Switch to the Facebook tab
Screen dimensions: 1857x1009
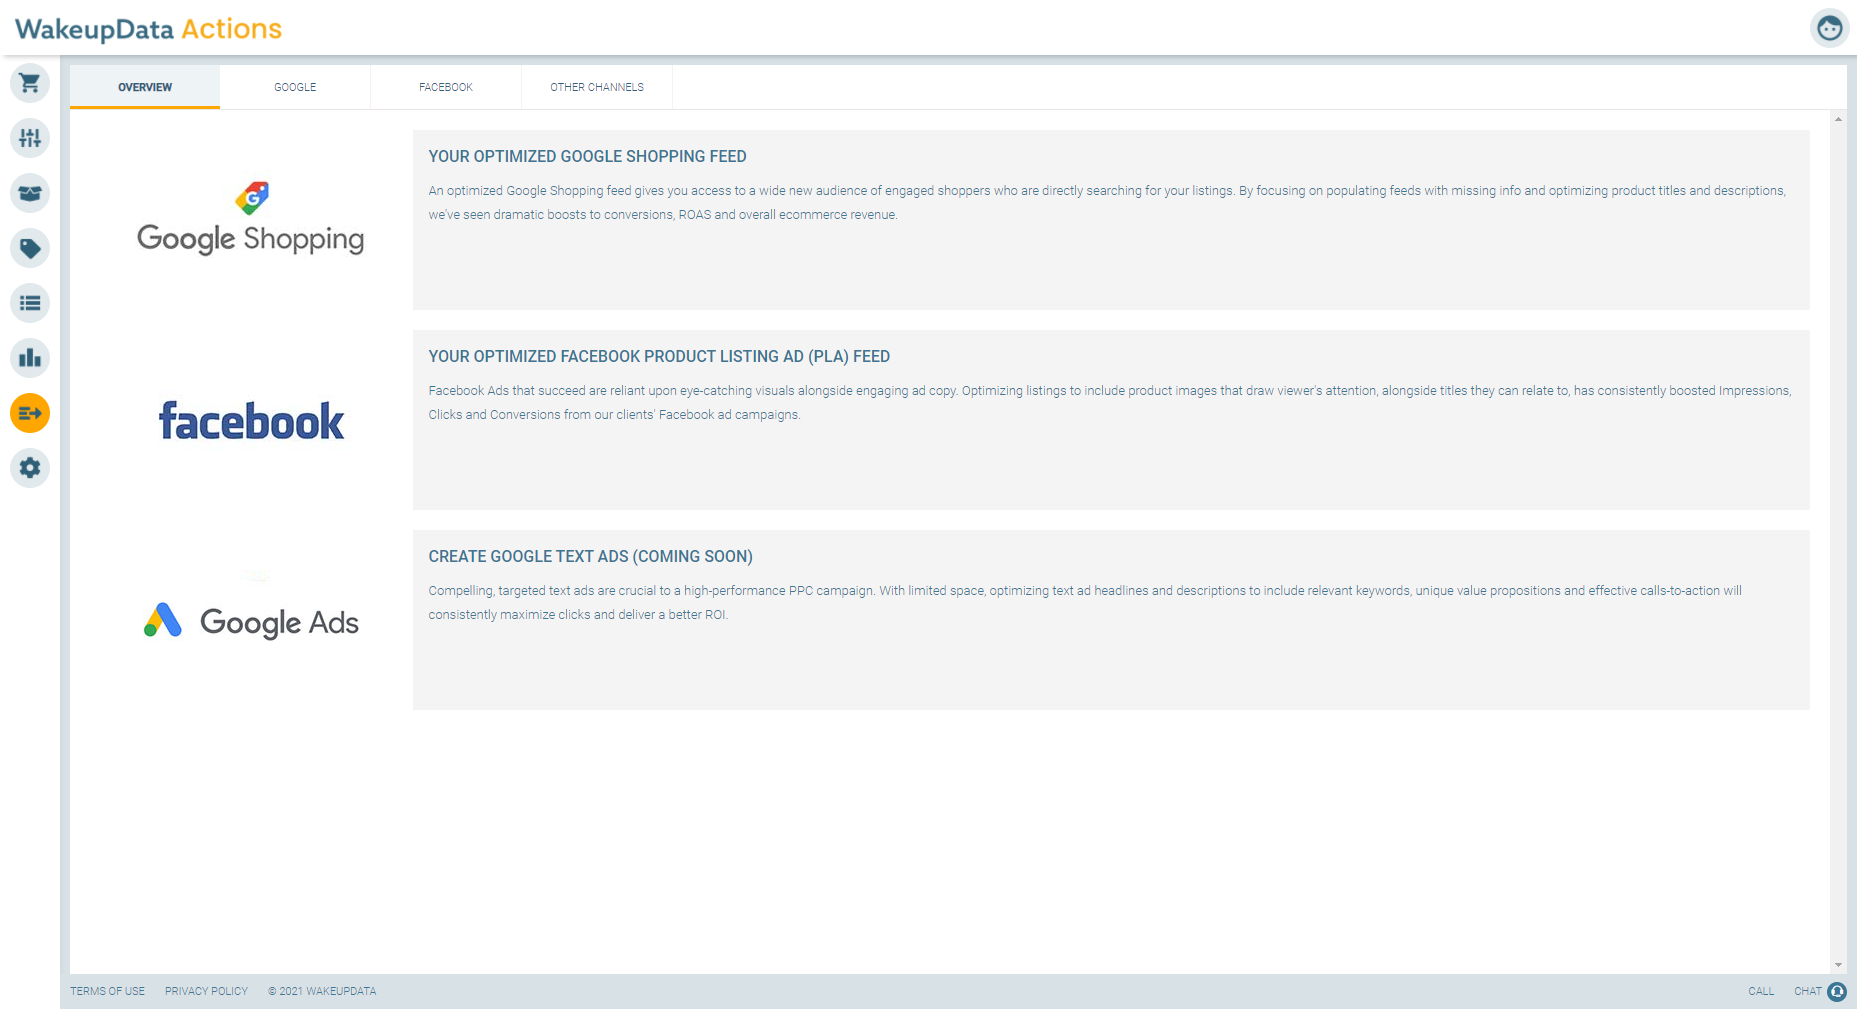(x=446, y=87)
